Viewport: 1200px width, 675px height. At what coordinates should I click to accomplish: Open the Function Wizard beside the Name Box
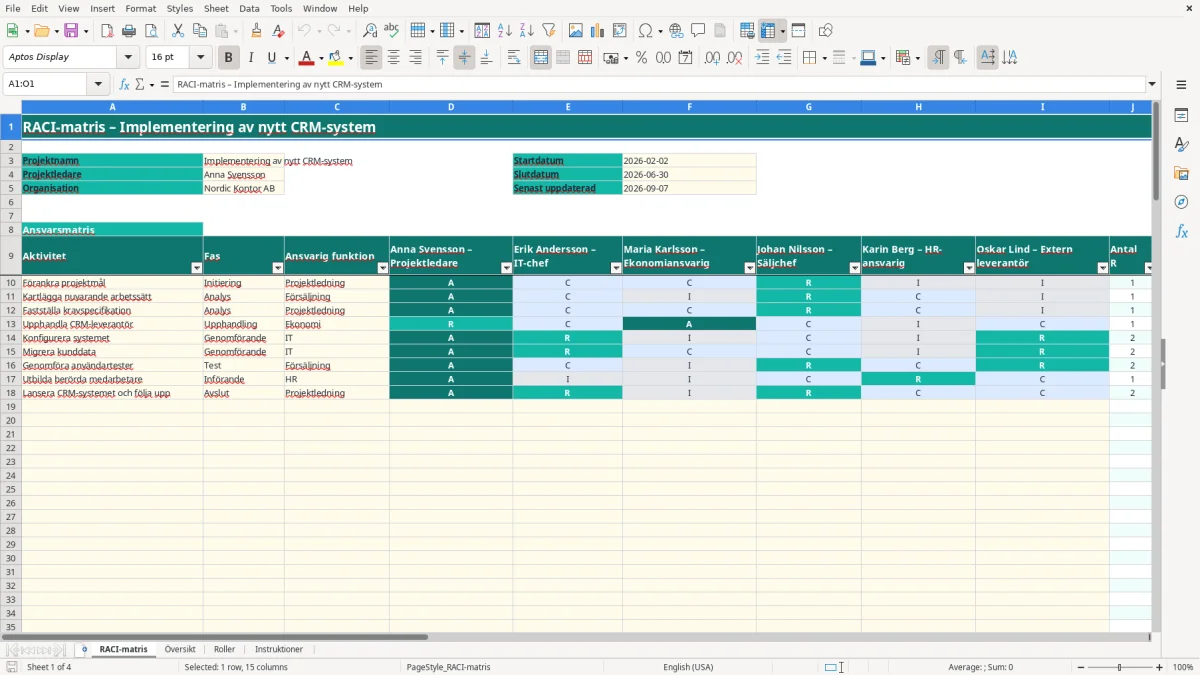click(x=125, y=84)
